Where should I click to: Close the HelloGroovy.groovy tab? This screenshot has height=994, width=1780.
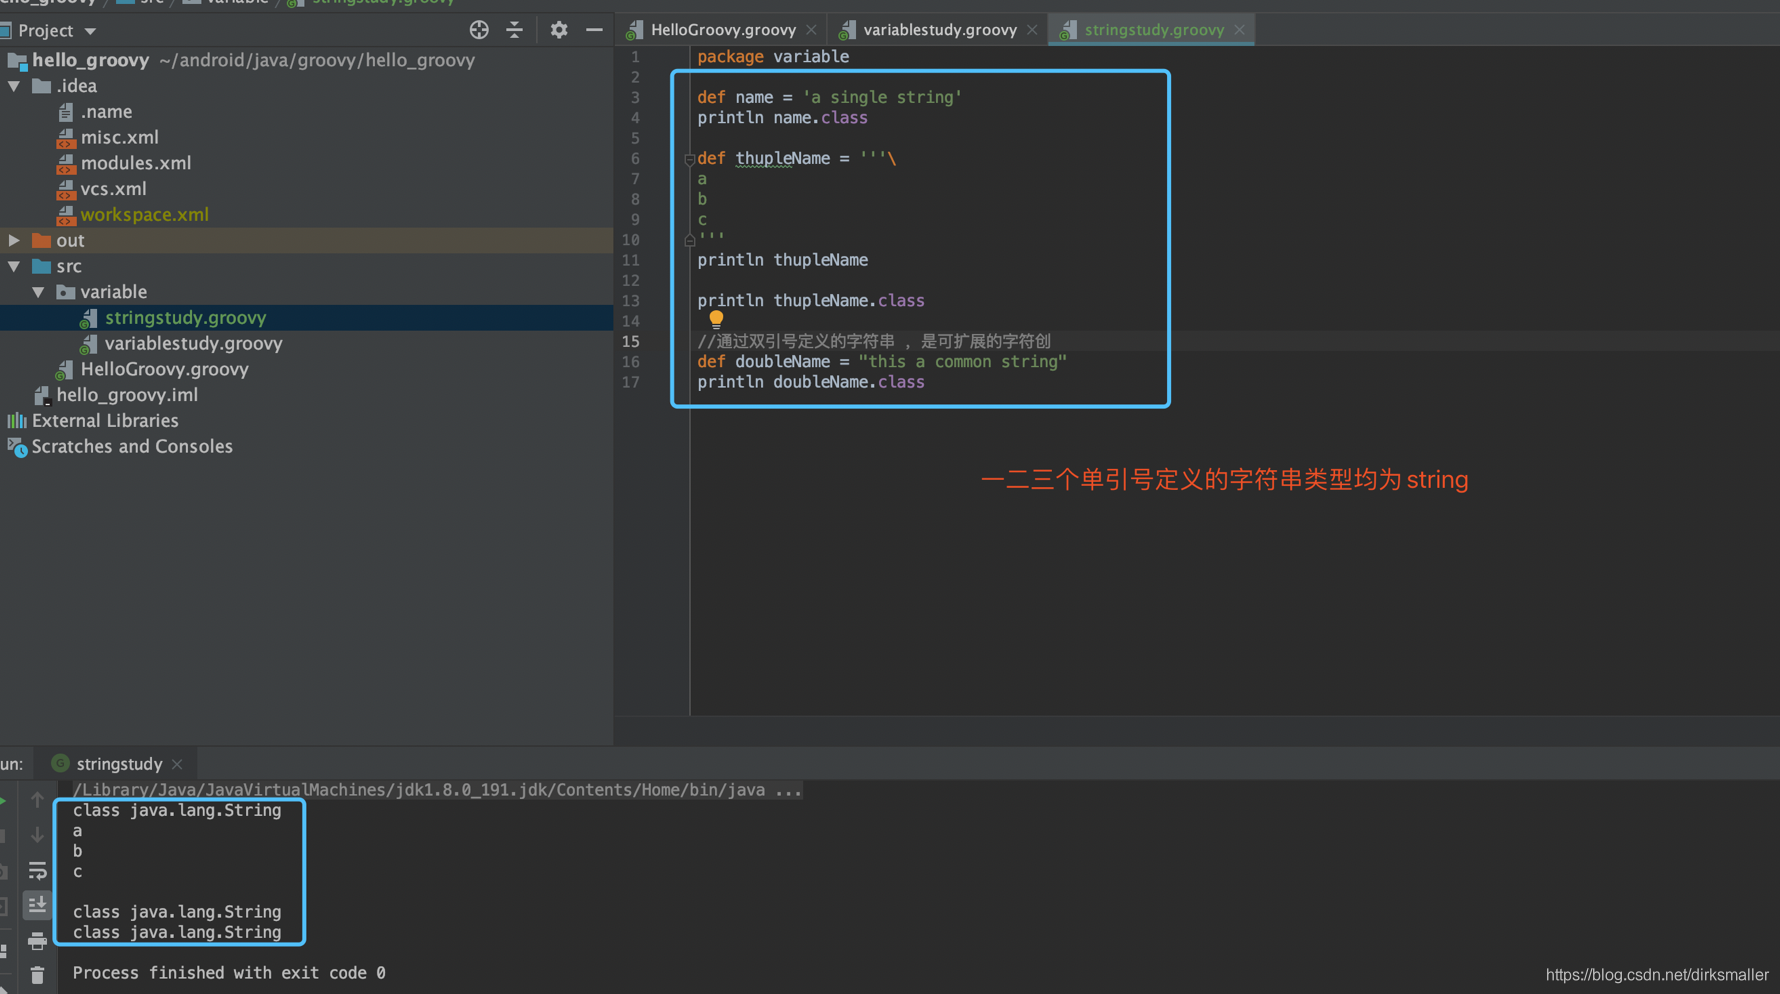pos(811,30)
